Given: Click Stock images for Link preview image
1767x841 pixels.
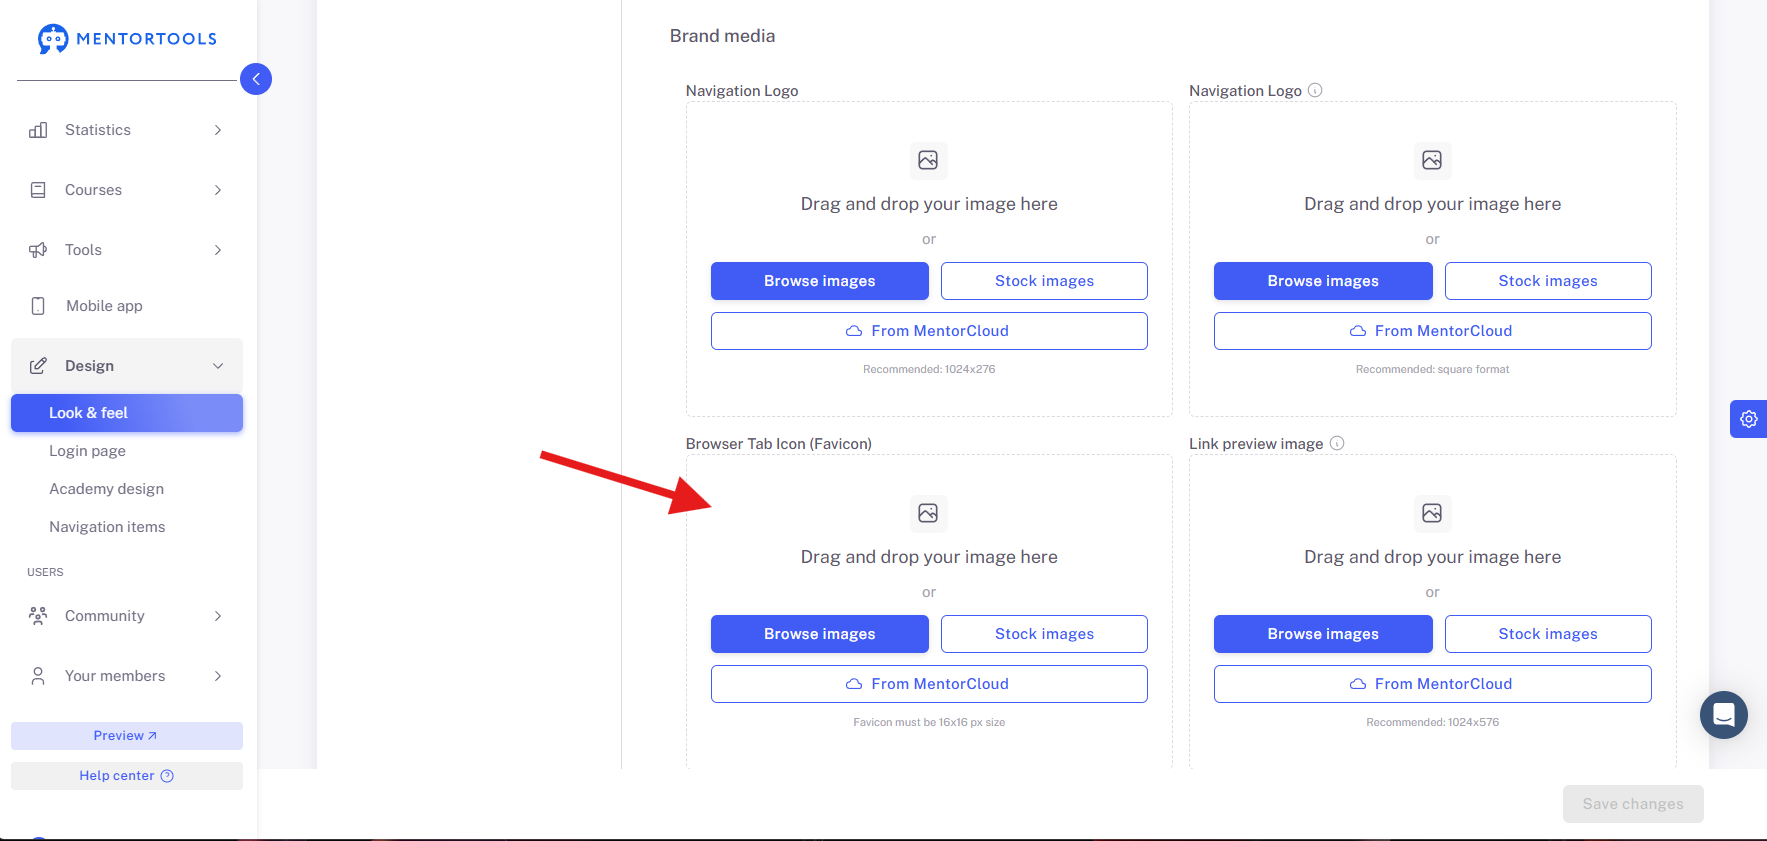Looking at the screenshot, I should (1547, 634).
